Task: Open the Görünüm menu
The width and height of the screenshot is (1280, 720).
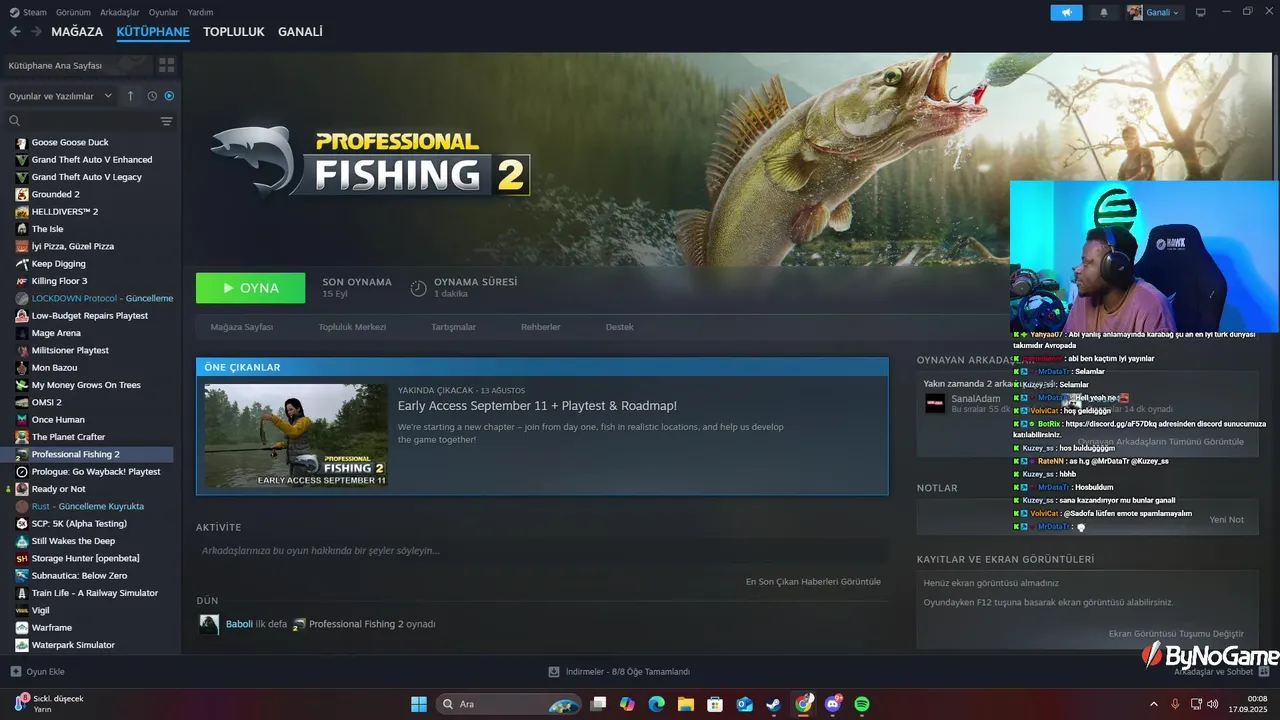Action: tap(73, 13)
